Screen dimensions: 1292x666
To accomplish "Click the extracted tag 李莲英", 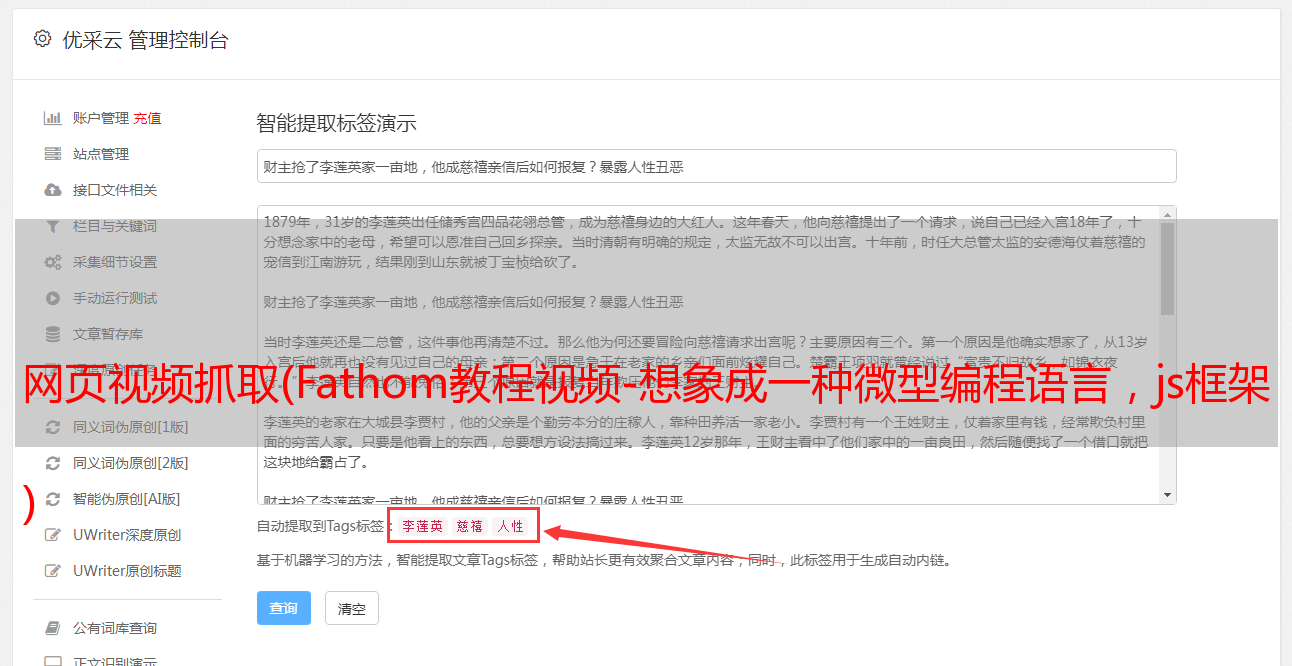I will pyautogui.click(x=423, y=526).
